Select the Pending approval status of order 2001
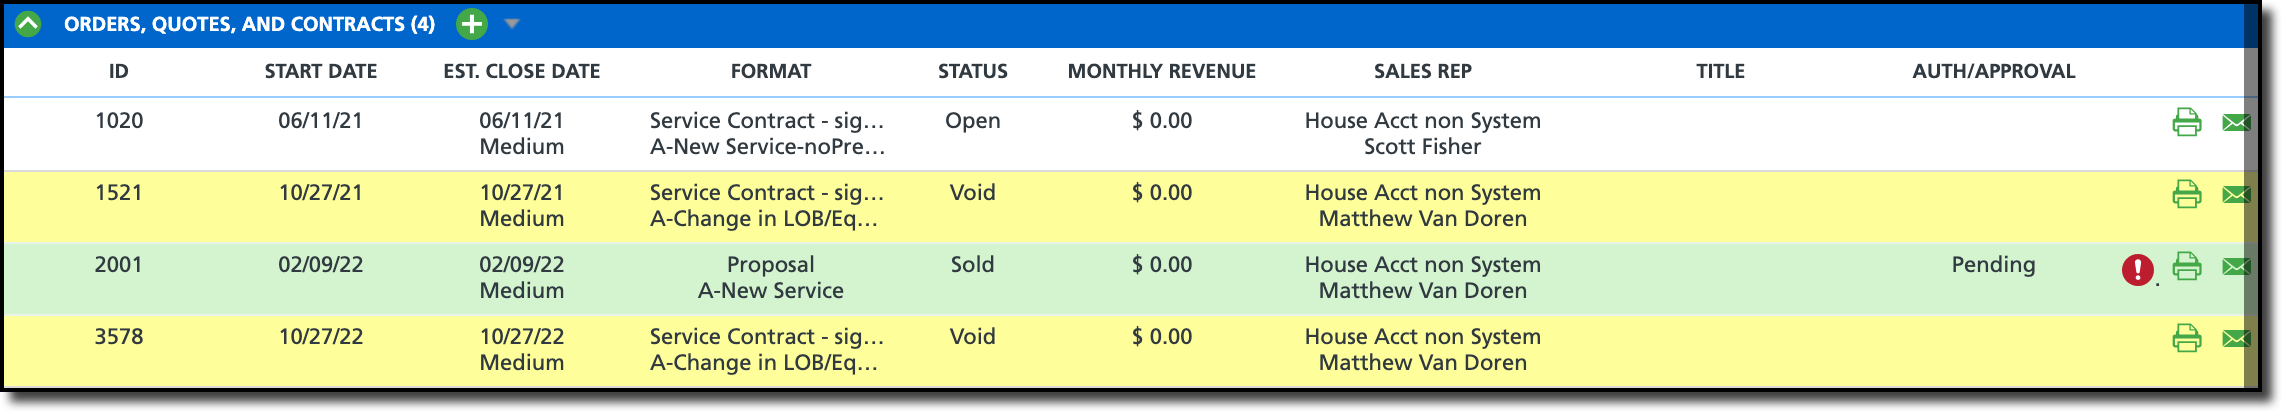The image size is (2282, 412). 1993,265
